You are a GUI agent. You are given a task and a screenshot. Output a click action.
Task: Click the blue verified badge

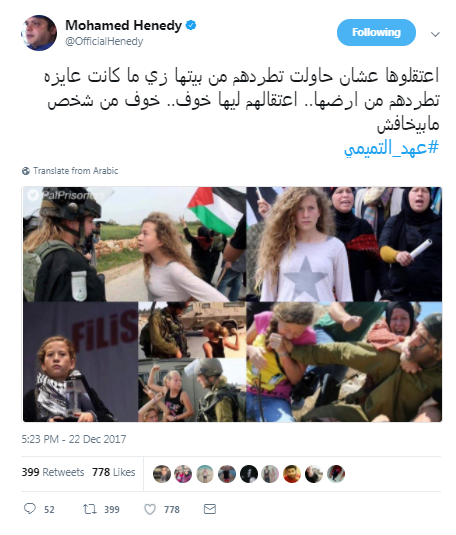pyautogui.click(x=191, y=25)
